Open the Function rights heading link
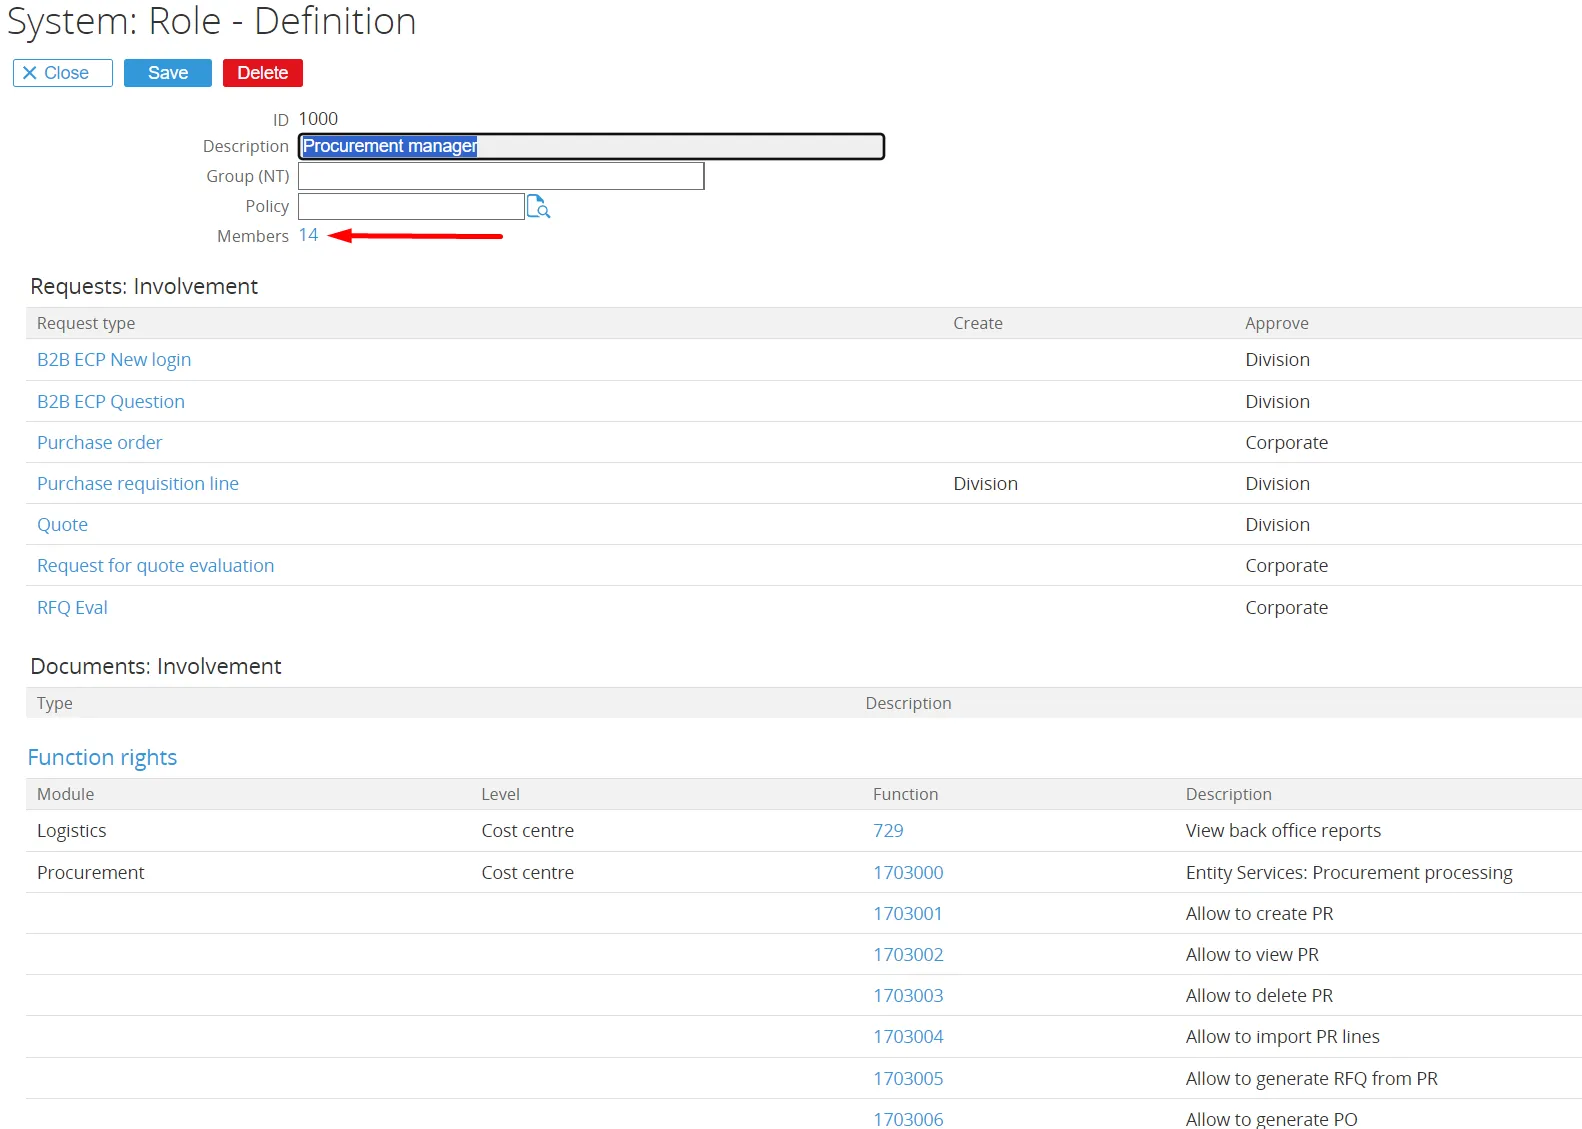Image resolution: width=1582 pixels, height=1129 pixels. click(x=102, y=758)
